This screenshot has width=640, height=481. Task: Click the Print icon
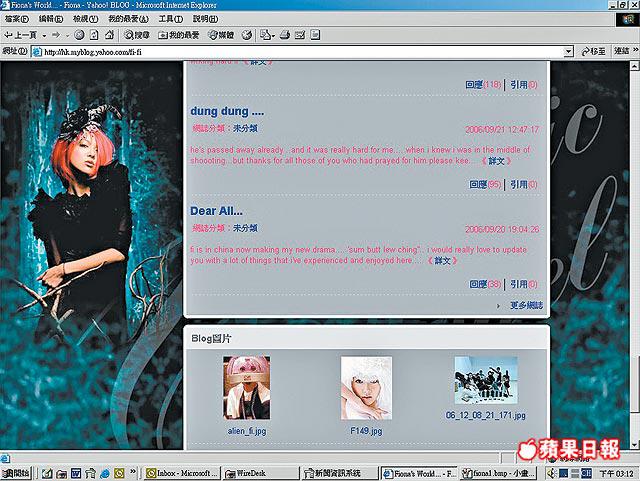pyautogui.click(x=285, y=36)
